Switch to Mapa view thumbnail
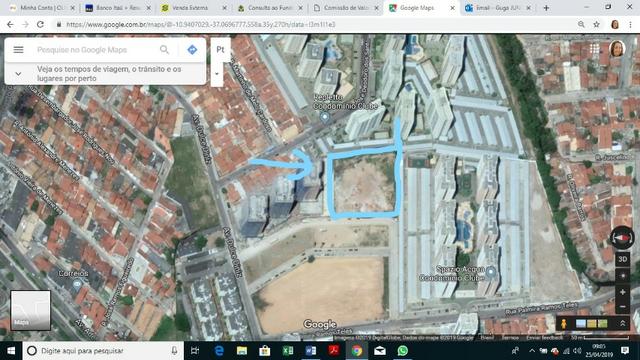The image size is (640, 360). [x=31, y=310]
